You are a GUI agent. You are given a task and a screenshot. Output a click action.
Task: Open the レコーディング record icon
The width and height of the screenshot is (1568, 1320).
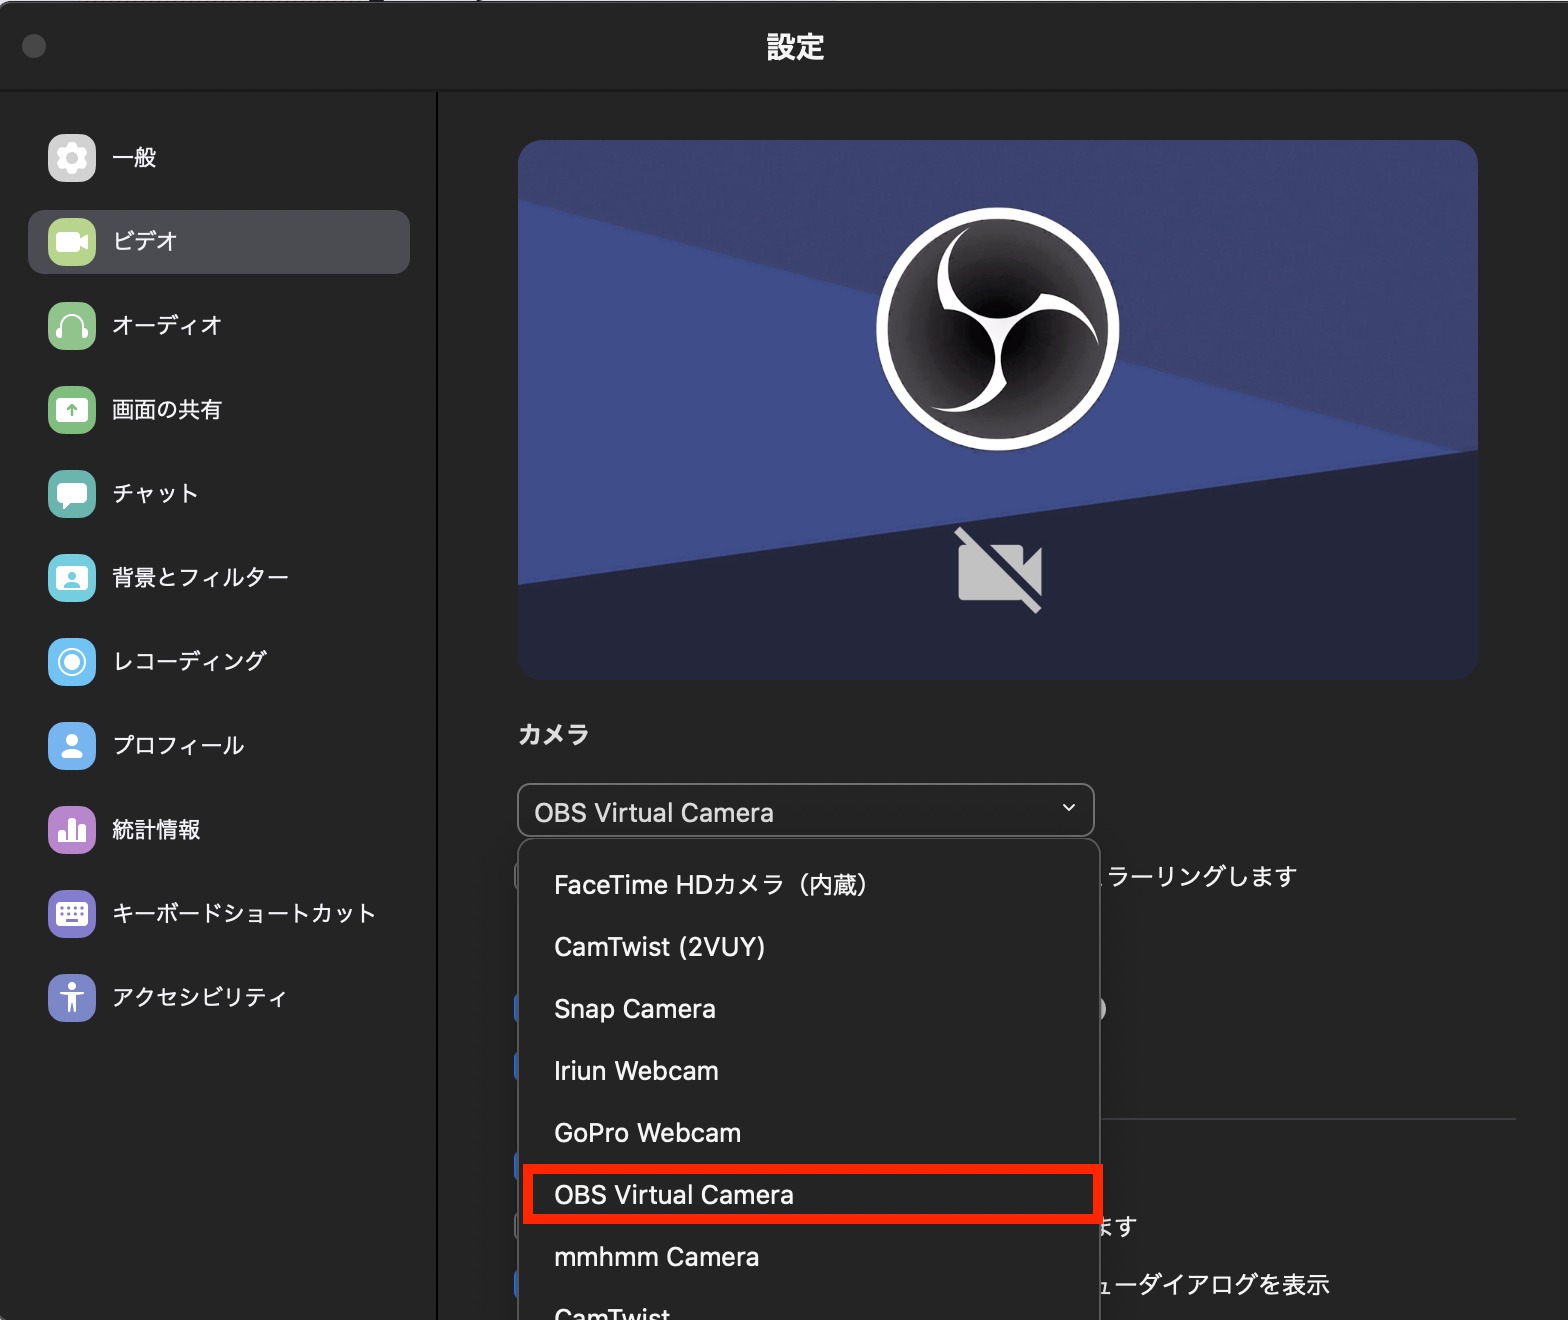(72, 662)
